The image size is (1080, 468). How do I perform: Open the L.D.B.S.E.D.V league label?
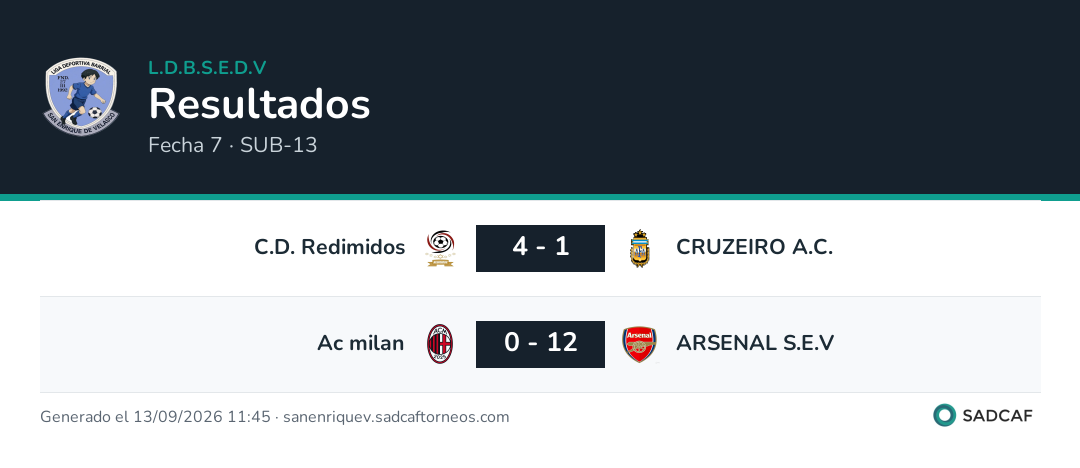coord(207,68)
